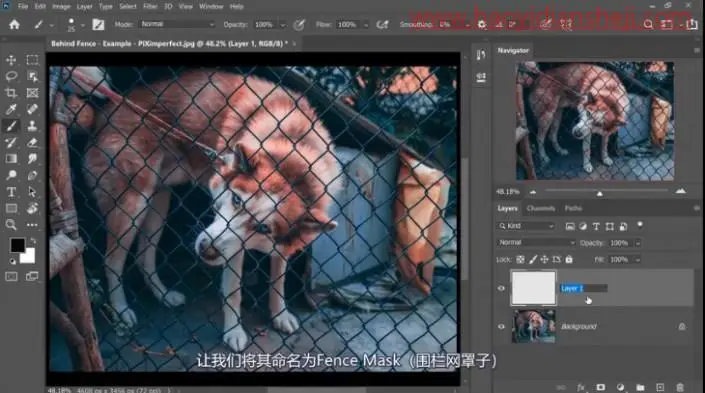Hide Layer 1 with eye icon
The width and height of the screenshot is (705, 393).
coord(501,288)
